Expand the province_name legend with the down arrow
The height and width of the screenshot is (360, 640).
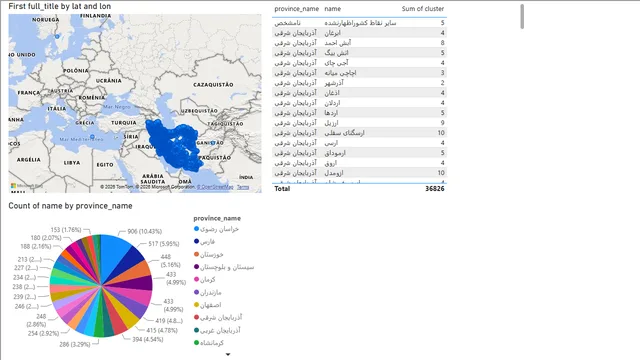pos(228,354)
